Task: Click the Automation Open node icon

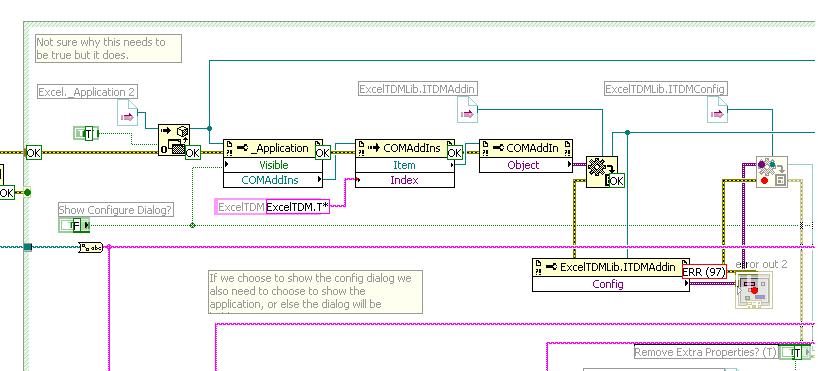Action: (174, 139)
